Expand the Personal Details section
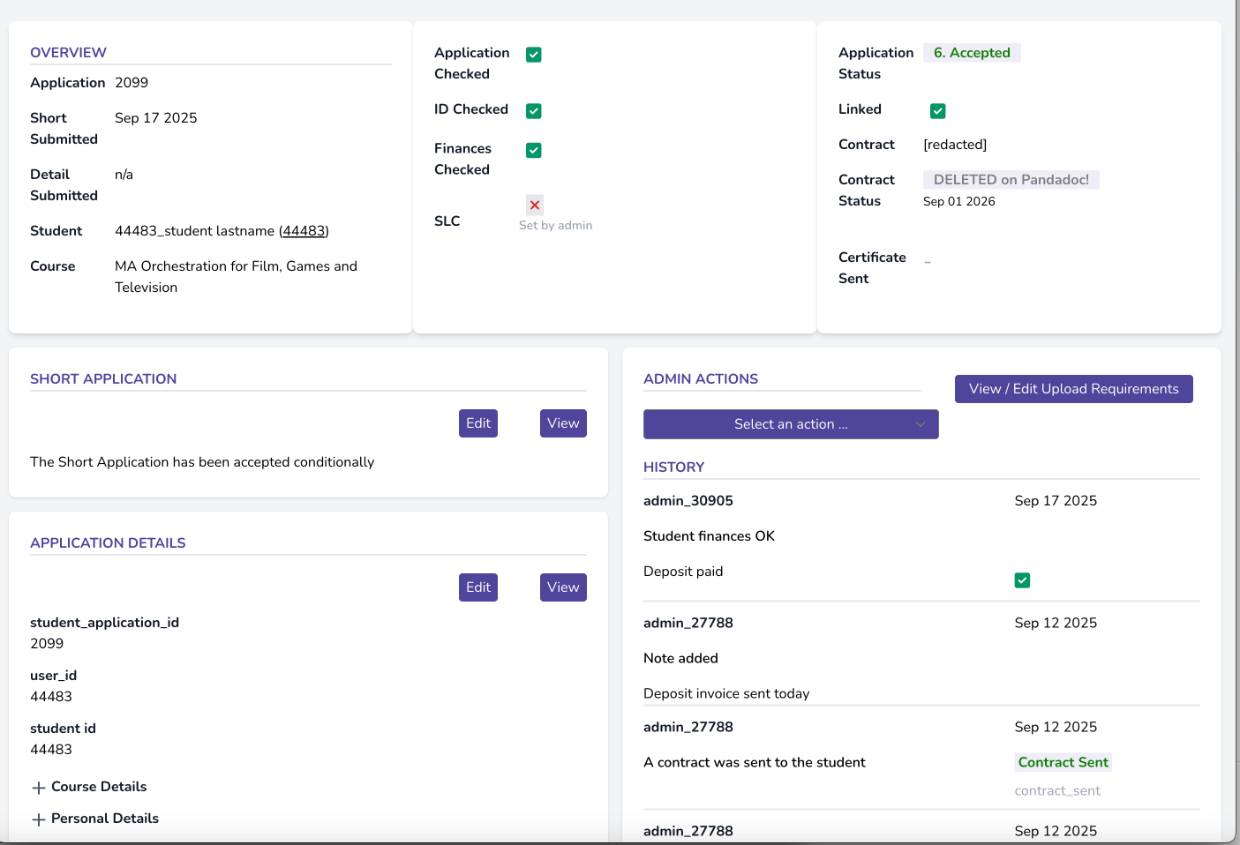This screenshot has height=845, width=1240. pyautogui.click(x=95, y=819)
